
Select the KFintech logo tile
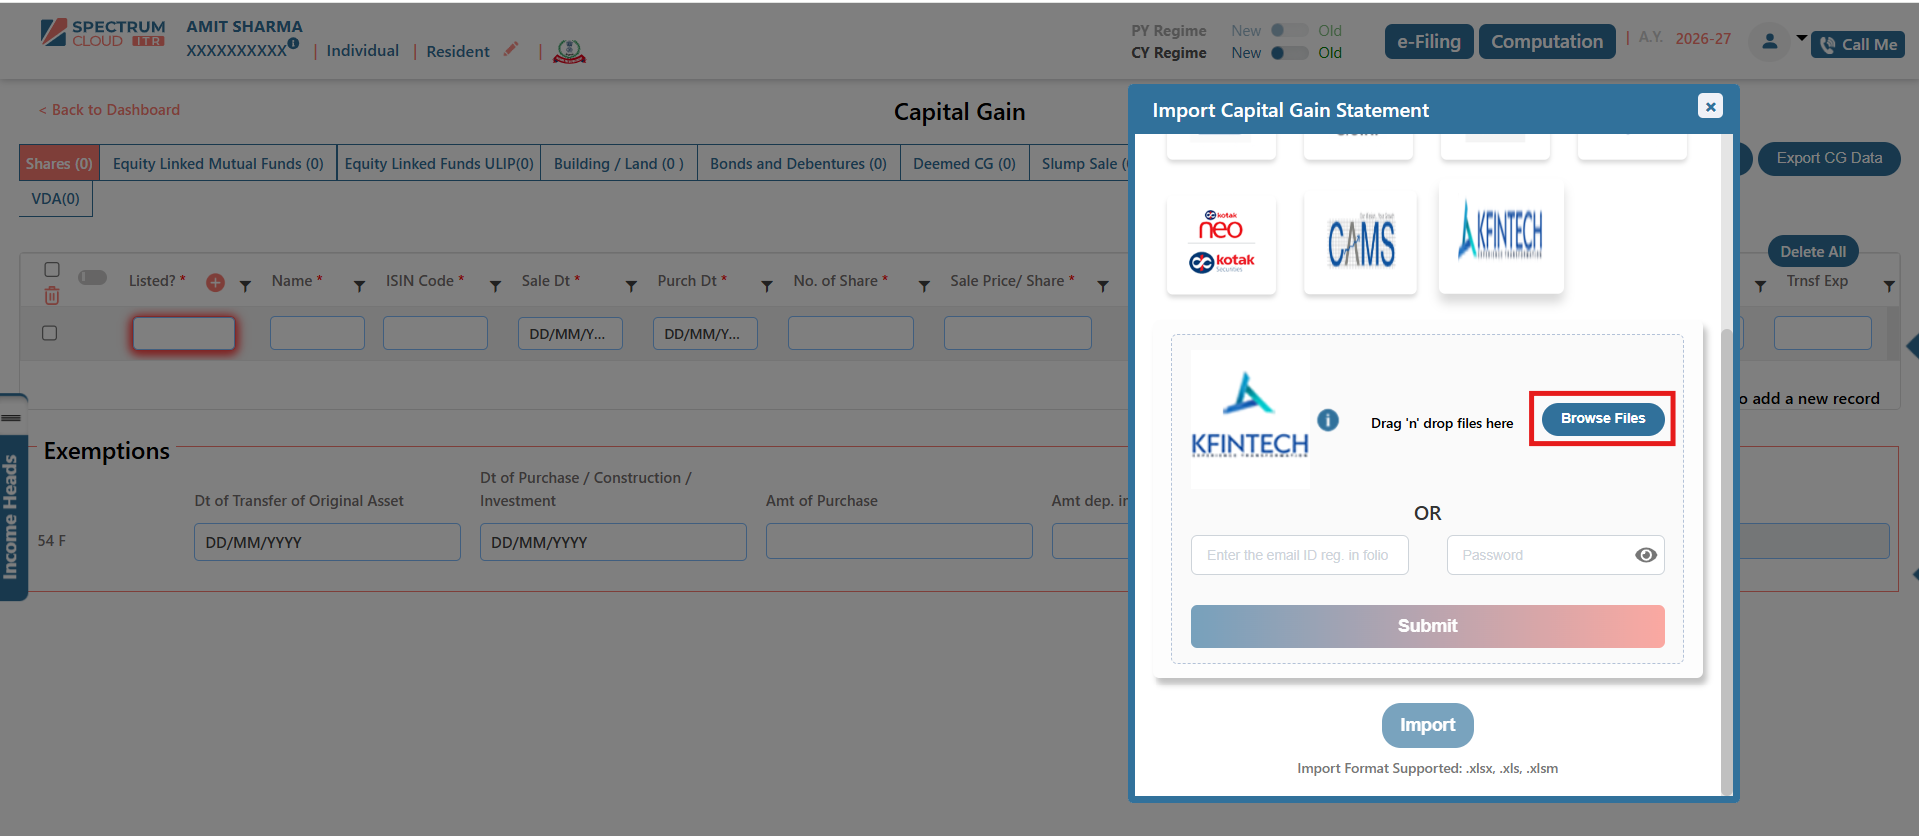click(1500, 236)
